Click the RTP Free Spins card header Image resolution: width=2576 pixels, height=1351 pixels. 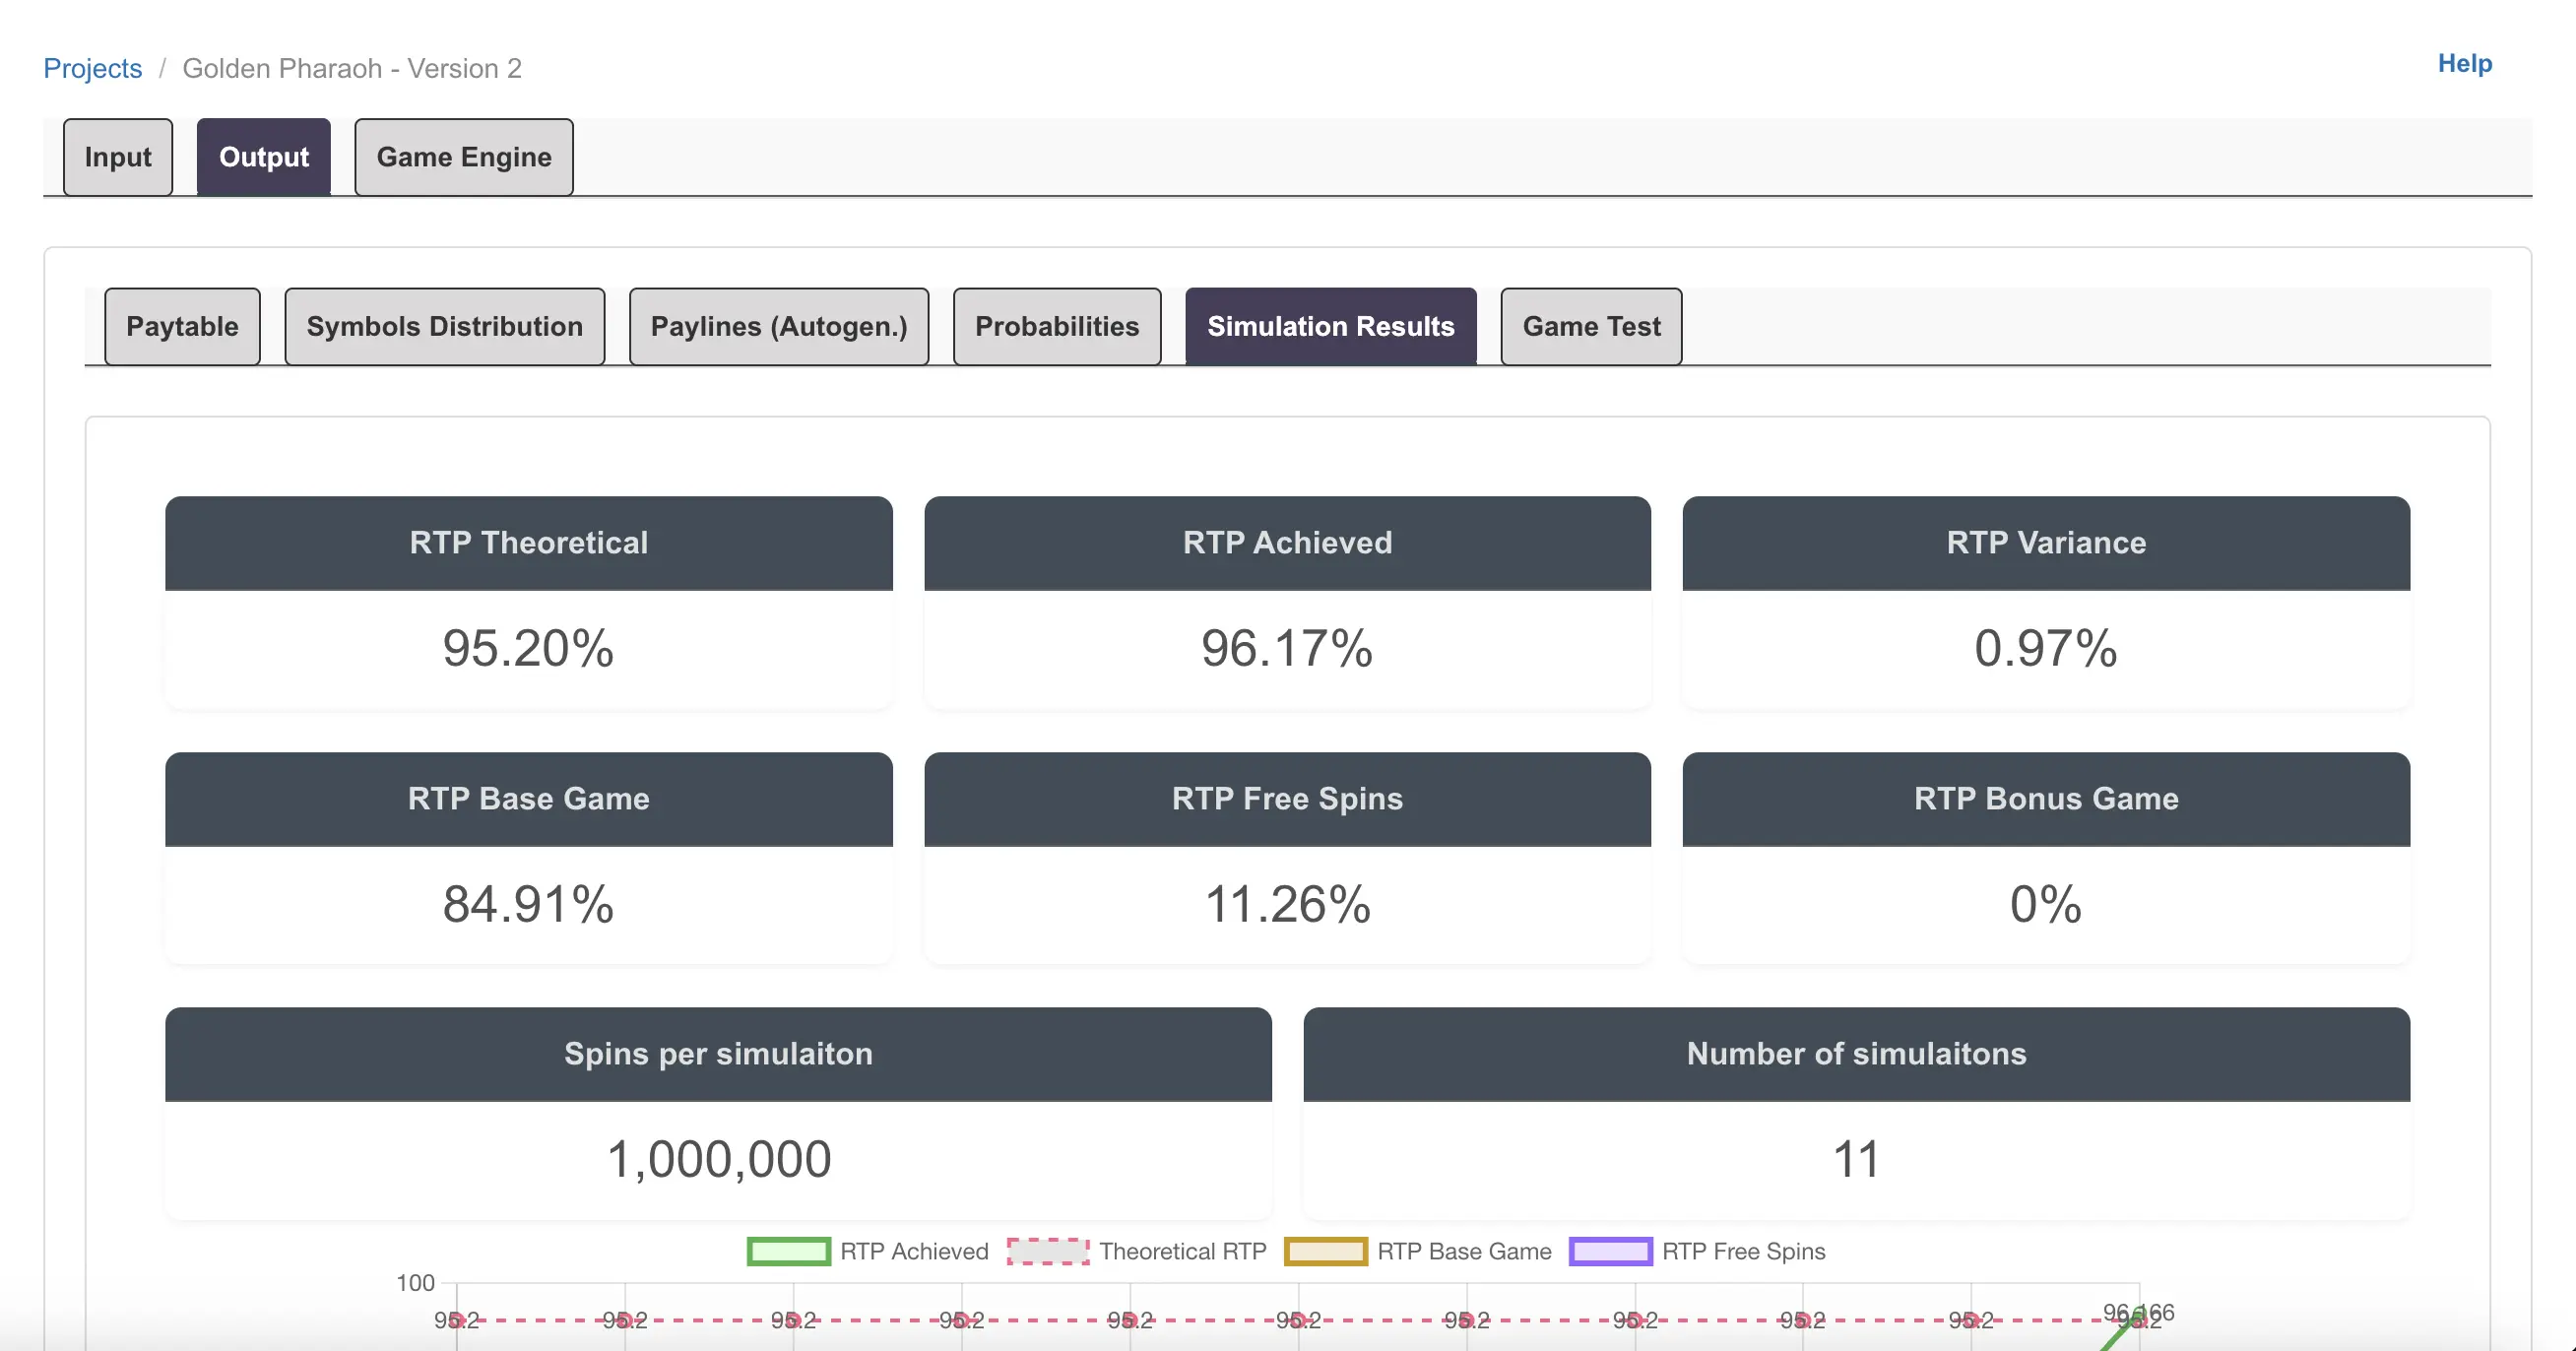1287,799
